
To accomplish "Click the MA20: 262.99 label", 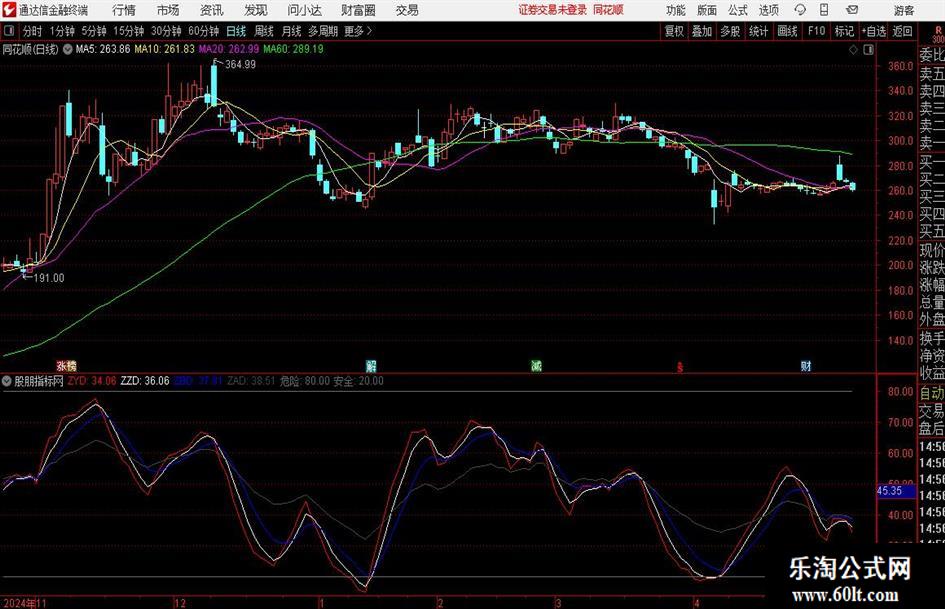I will pos(229,49).
